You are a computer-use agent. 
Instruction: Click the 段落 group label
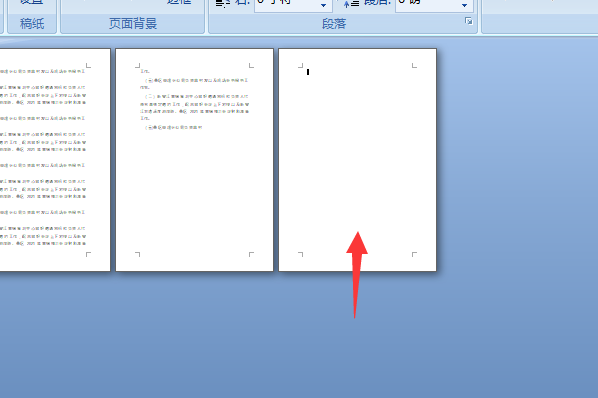point(334,24)
